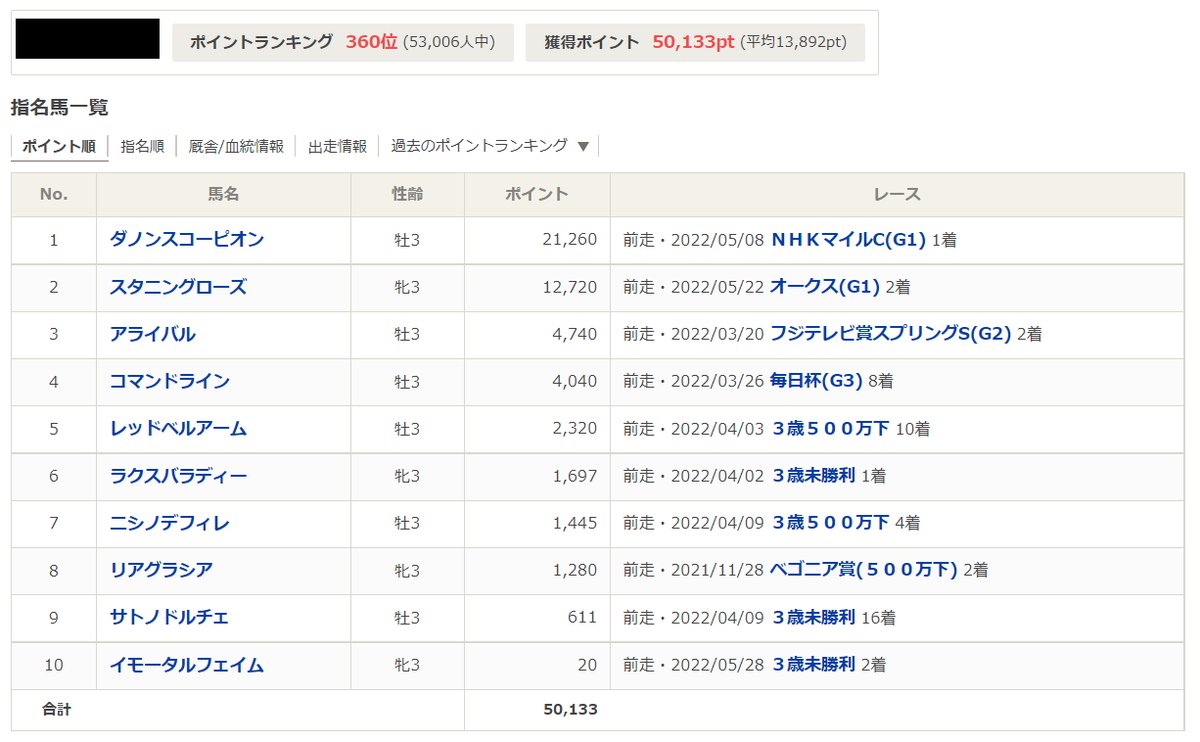1200x742 pixels.
Task: Click the points value 4,740
Action: coord(574,334)
